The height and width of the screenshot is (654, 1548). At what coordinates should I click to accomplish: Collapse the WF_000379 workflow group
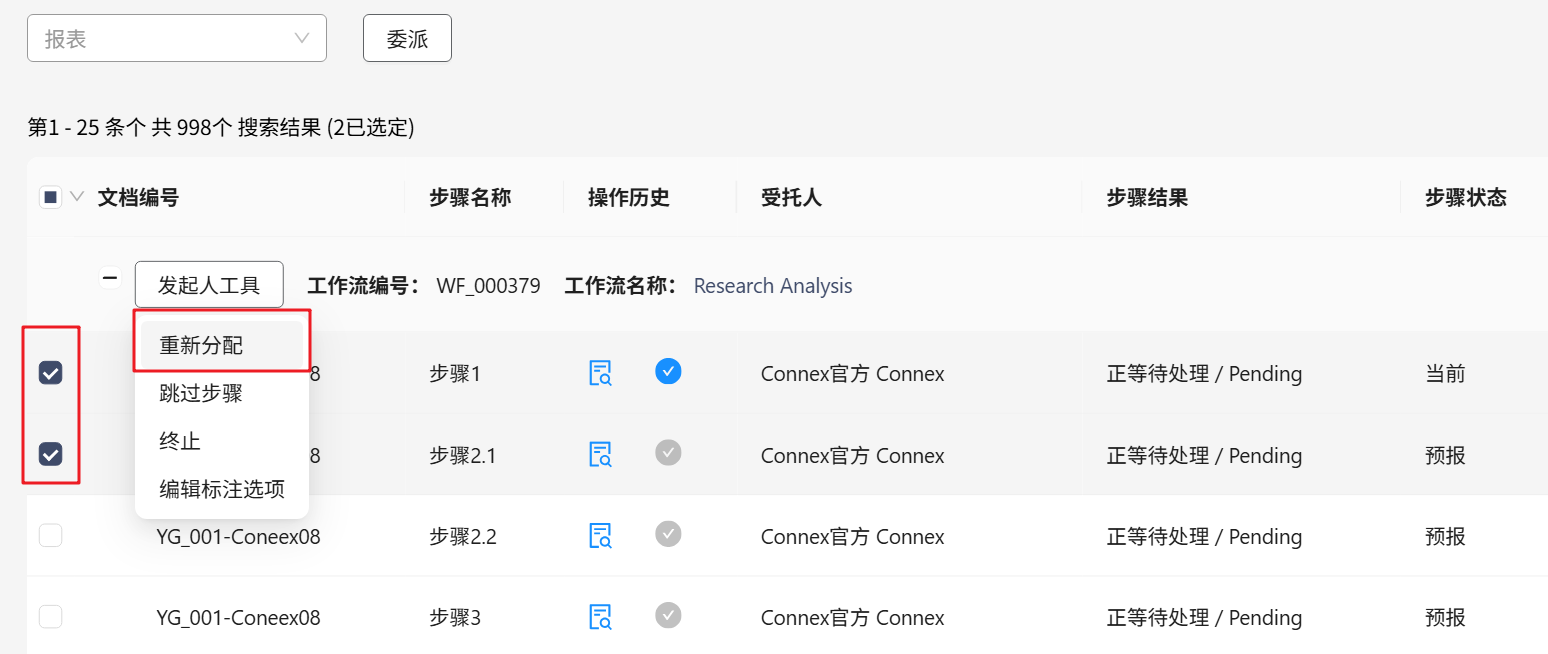[110, 279]
